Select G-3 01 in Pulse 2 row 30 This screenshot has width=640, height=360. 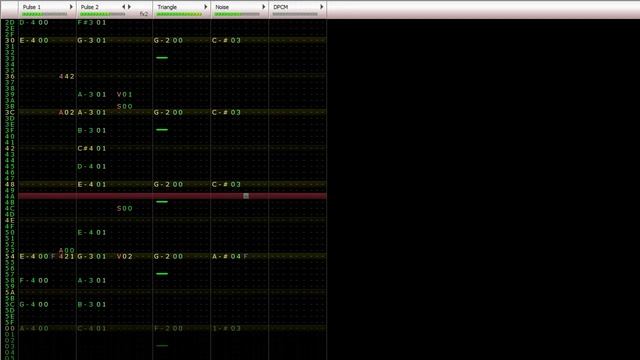[x=92, y=40]
